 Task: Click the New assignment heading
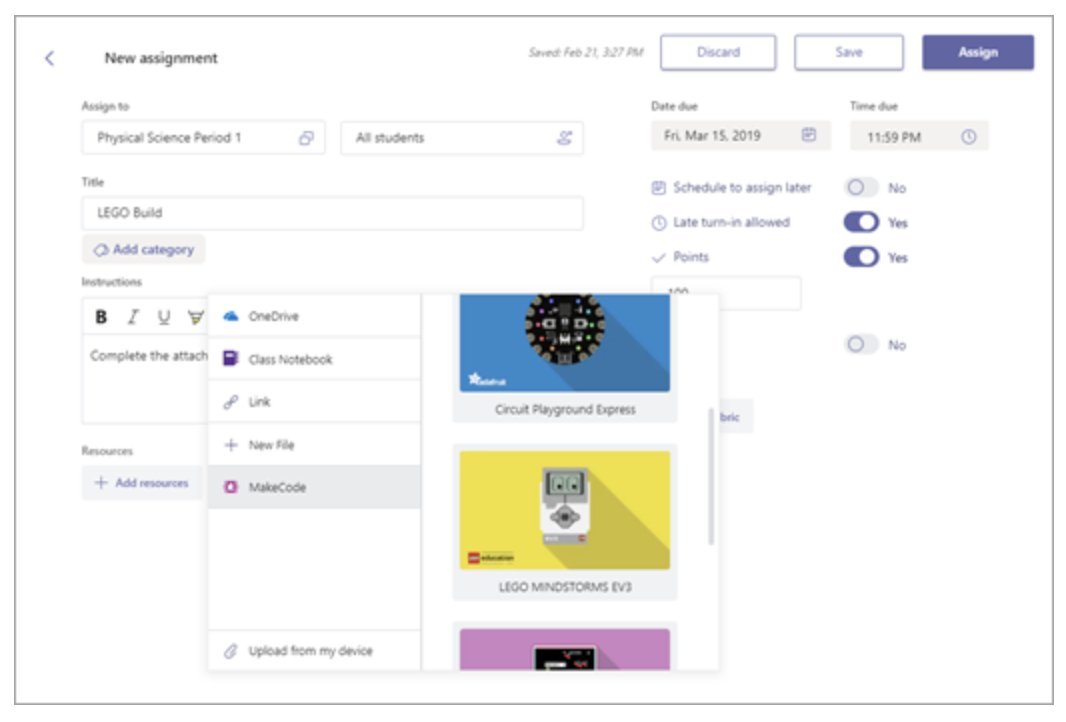click(161, 58)
